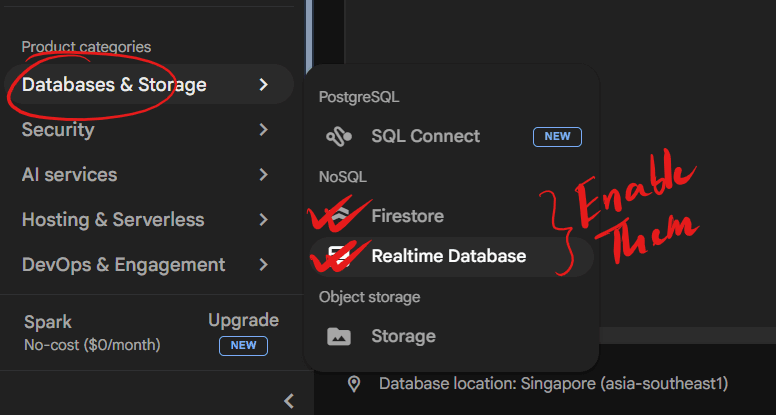Collapse the sidebar with the left chevron

point(290,400)
